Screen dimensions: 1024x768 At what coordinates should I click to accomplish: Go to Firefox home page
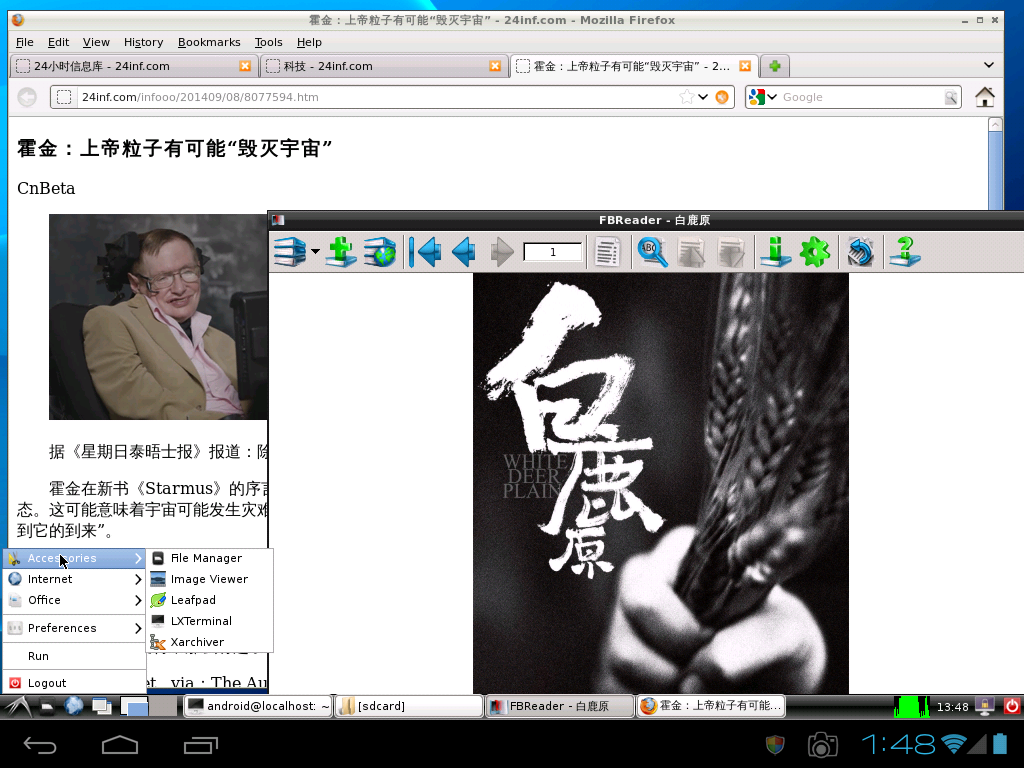pos(985,97)
